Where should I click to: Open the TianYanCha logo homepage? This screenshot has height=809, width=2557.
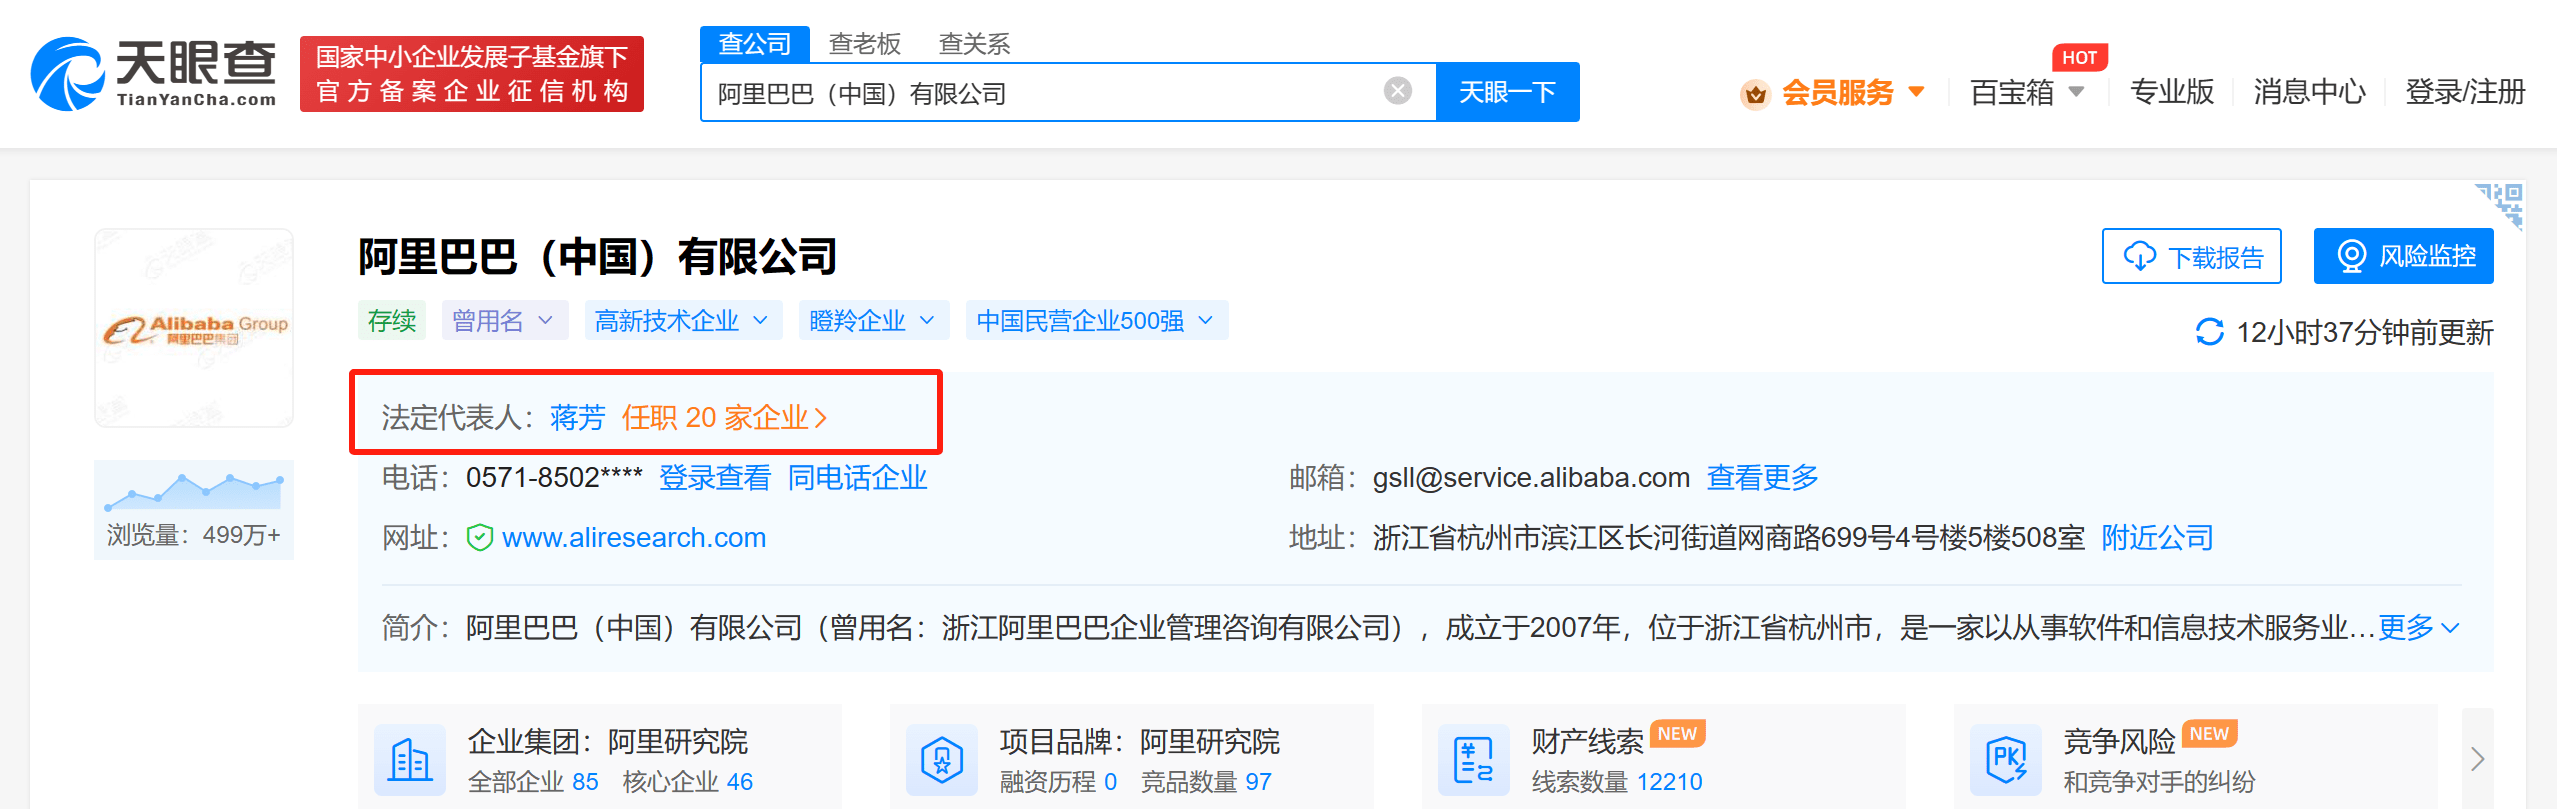154,74
